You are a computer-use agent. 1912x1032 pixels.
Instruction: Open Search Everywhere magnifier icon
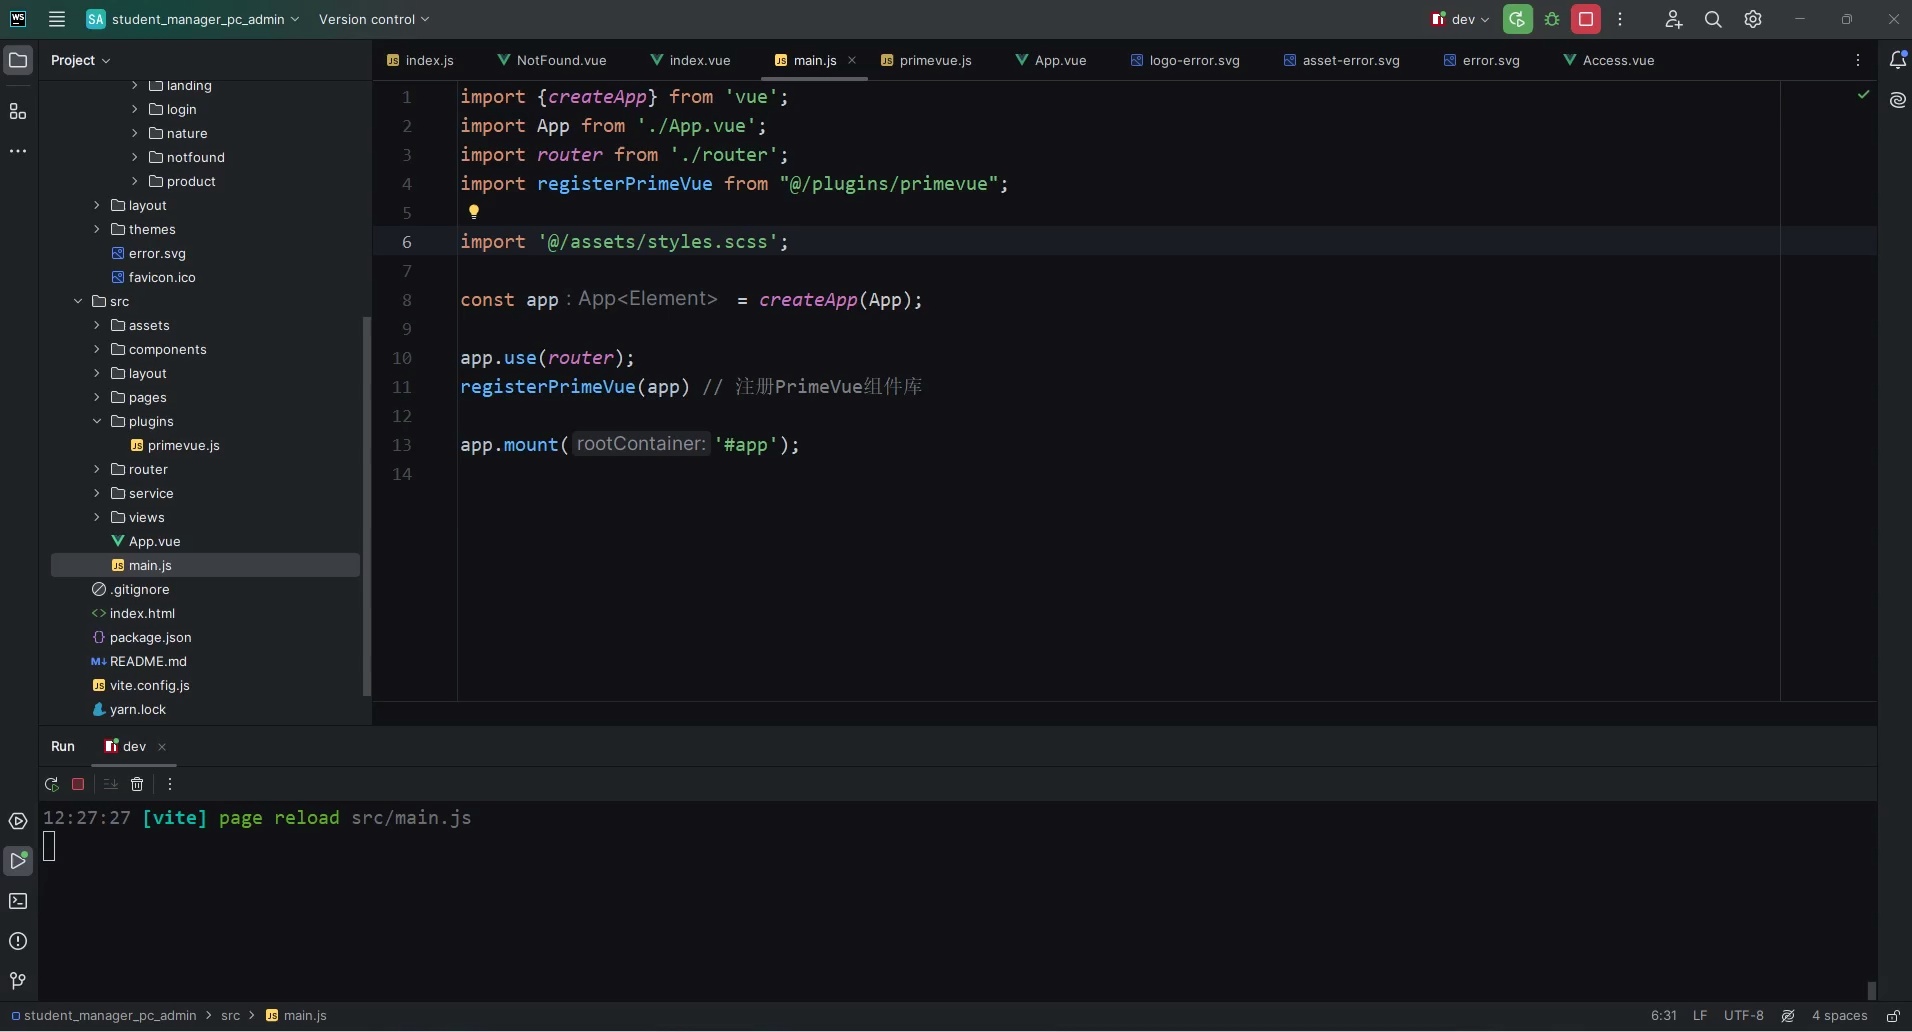(1713, 19)
